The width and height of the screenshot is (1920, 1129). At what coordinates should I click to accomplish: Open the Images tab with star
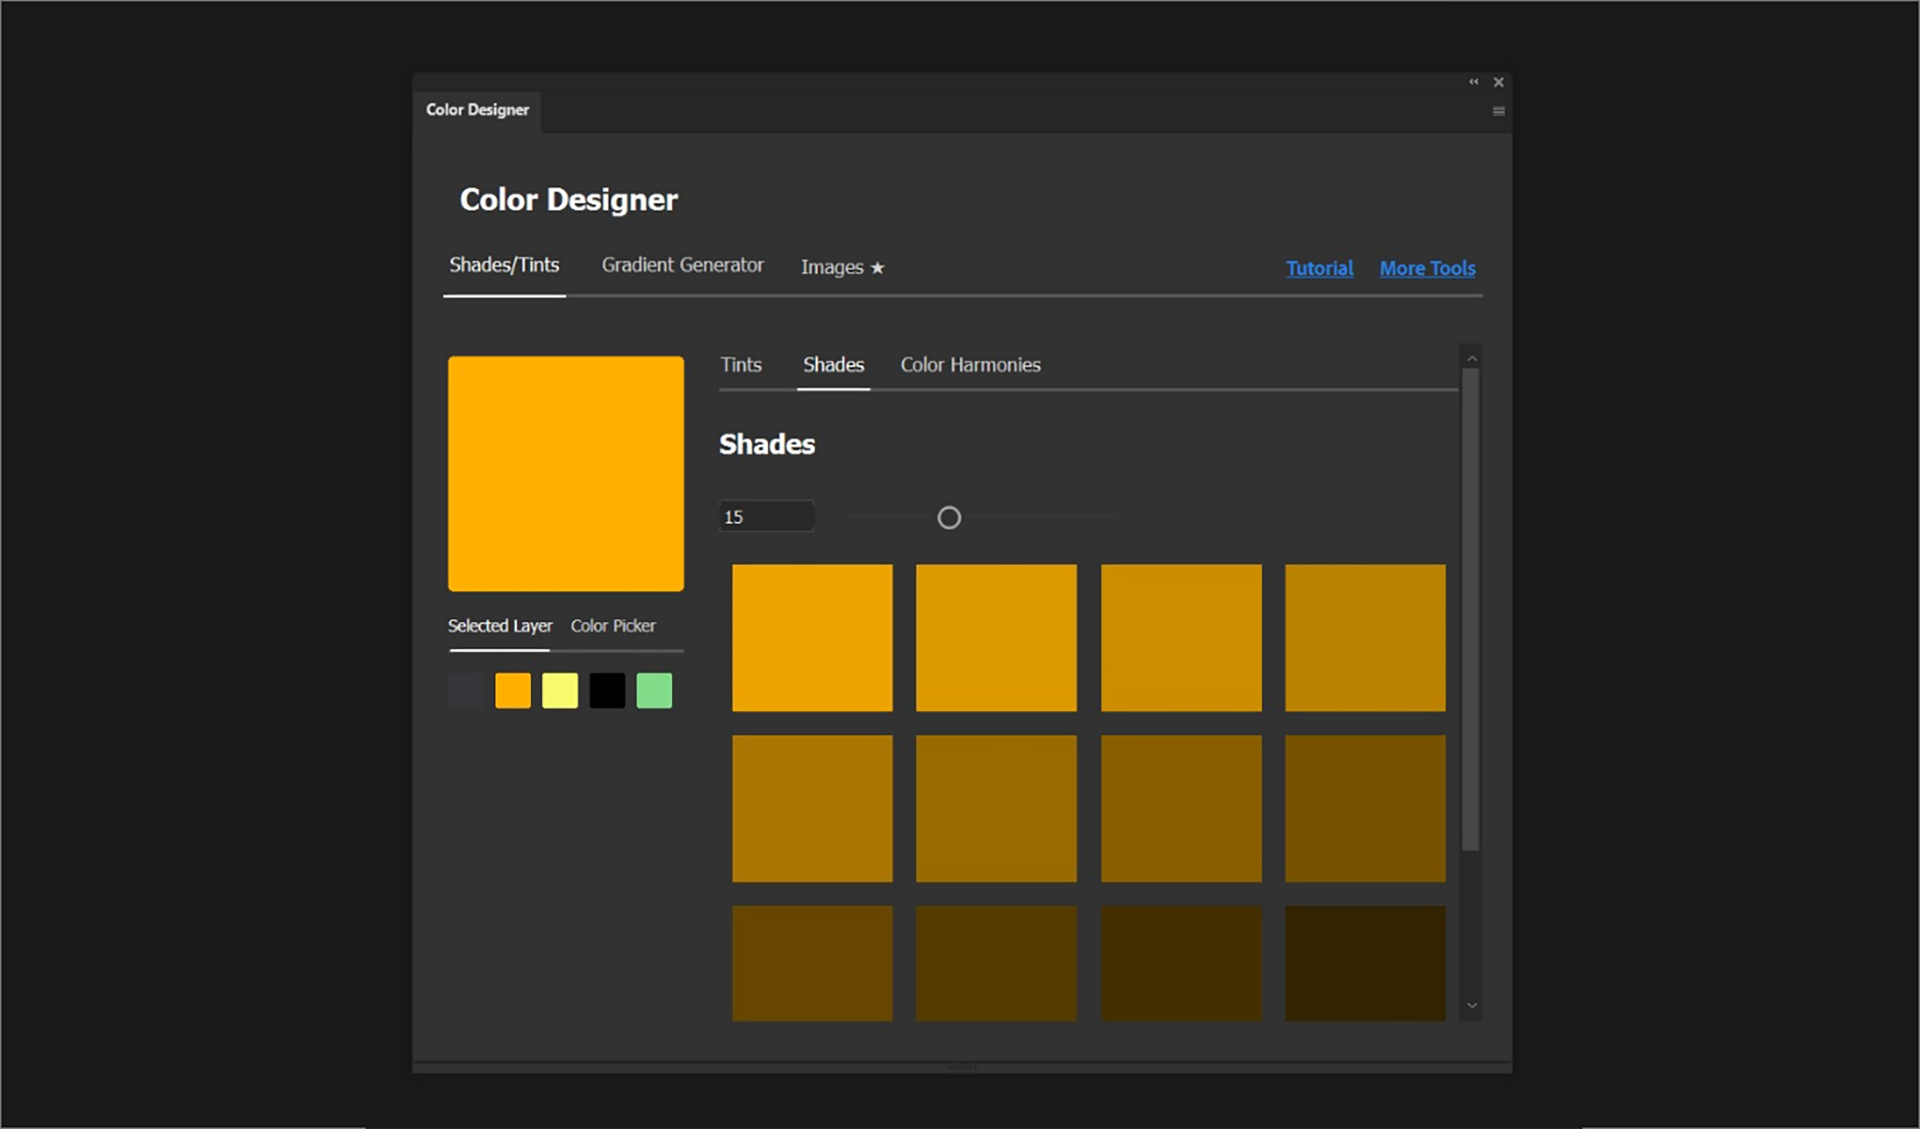click(x=842, y=267)
